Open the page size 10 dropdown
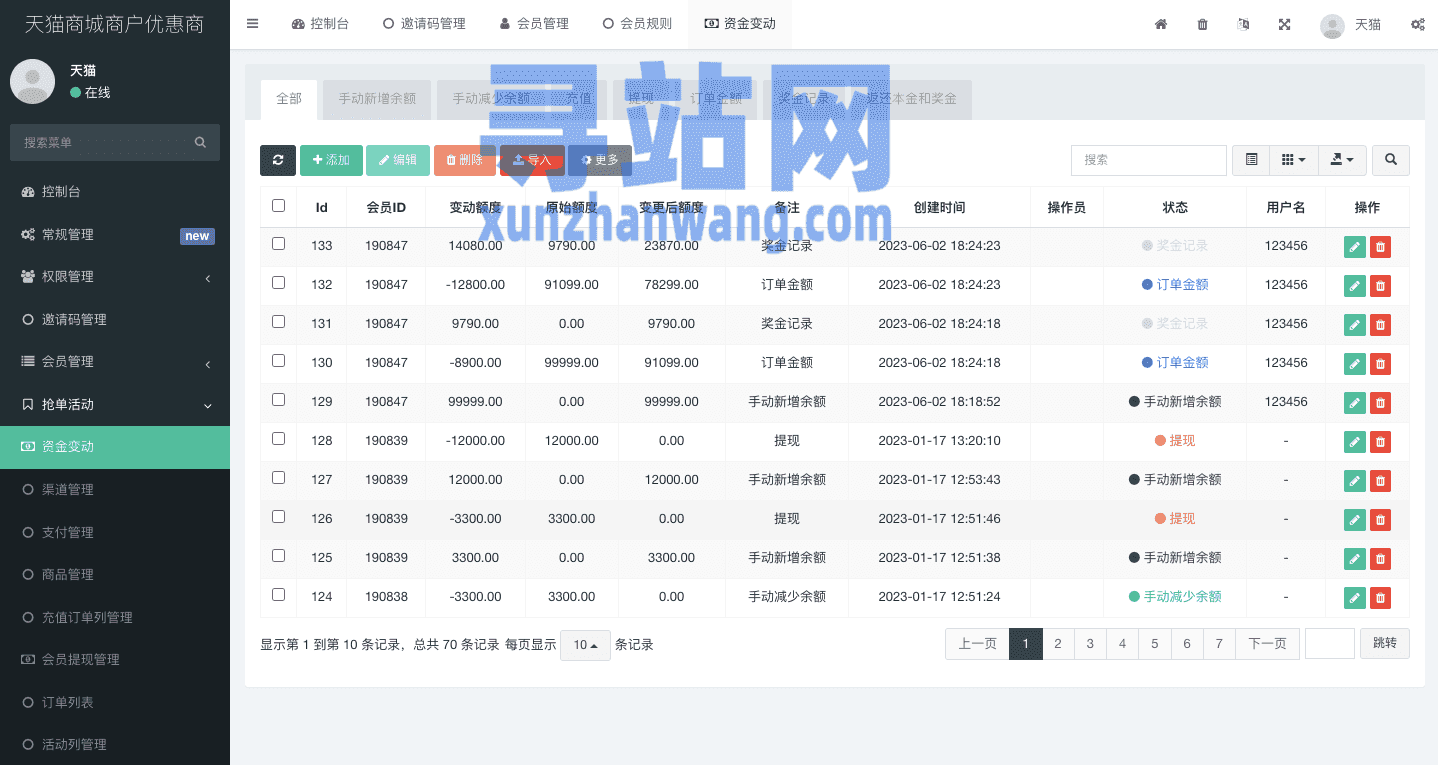Viewport: 1438px width, 765px height. click(x=585, y=645)
